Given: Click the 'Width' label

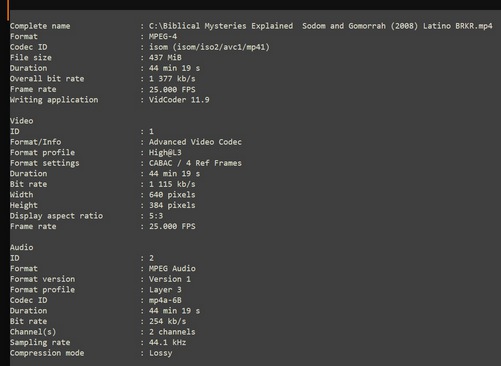Looking at the screenshot, I should (22, 195).
